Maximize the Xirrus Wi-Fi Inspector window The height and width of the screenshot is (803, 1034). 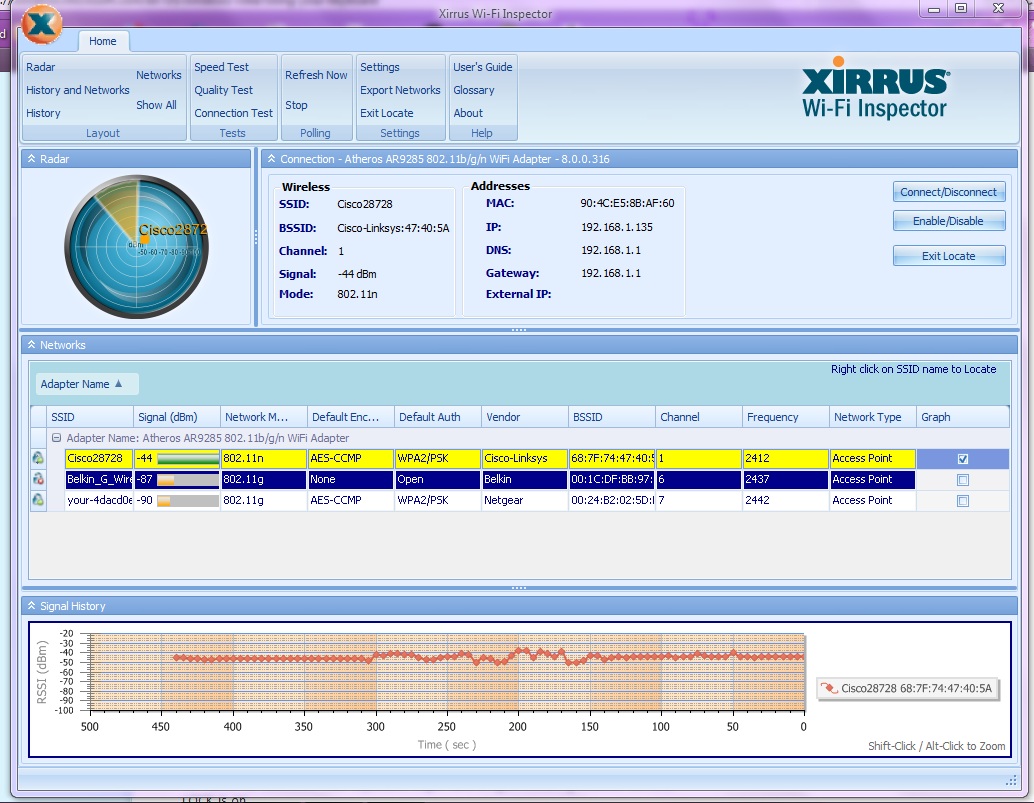[961, 9]
